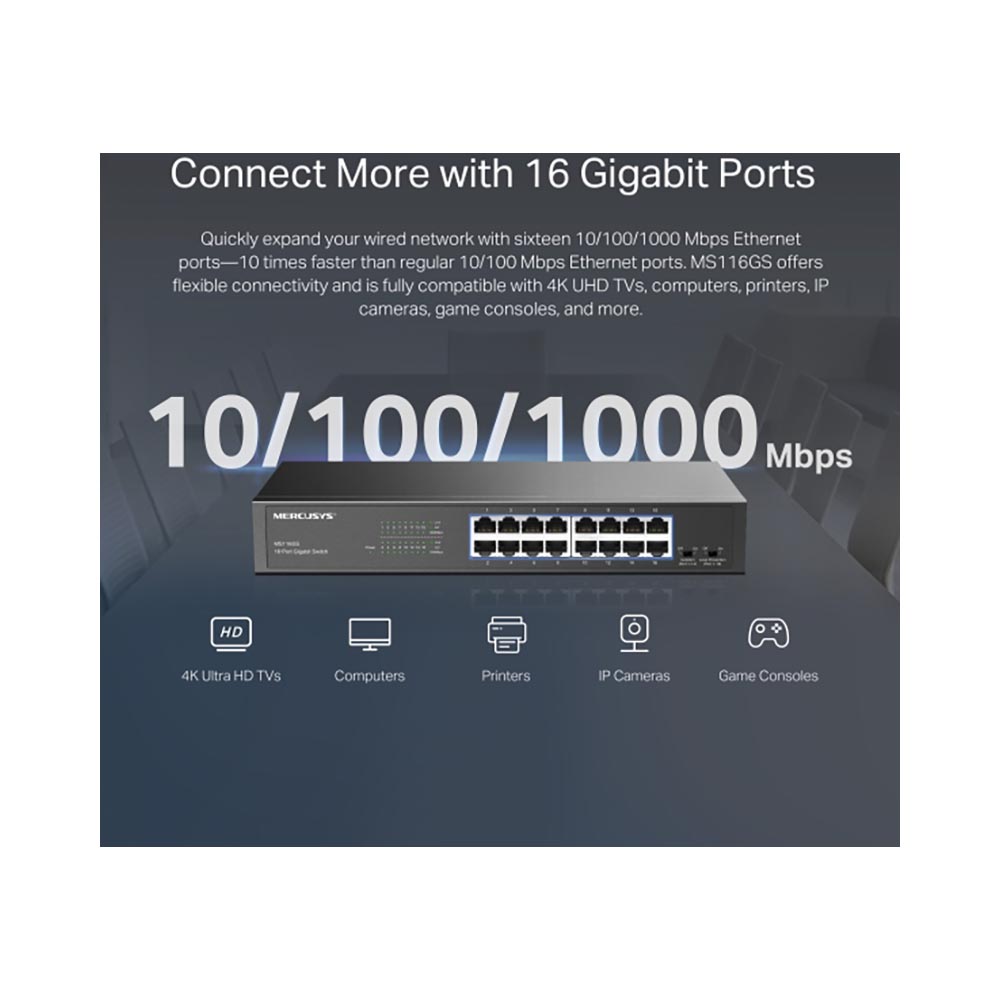Click the "Mbps" unit text
Image resolution: width=1000 pixels, height=1000 pixels.
click(x=809, y=455)
